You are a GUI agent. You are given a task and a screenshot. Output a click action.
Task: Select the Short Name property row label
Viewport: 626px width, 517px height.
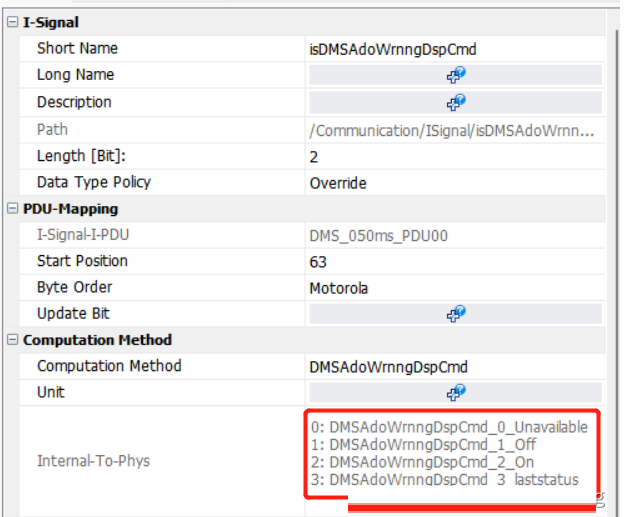(77, 48)
